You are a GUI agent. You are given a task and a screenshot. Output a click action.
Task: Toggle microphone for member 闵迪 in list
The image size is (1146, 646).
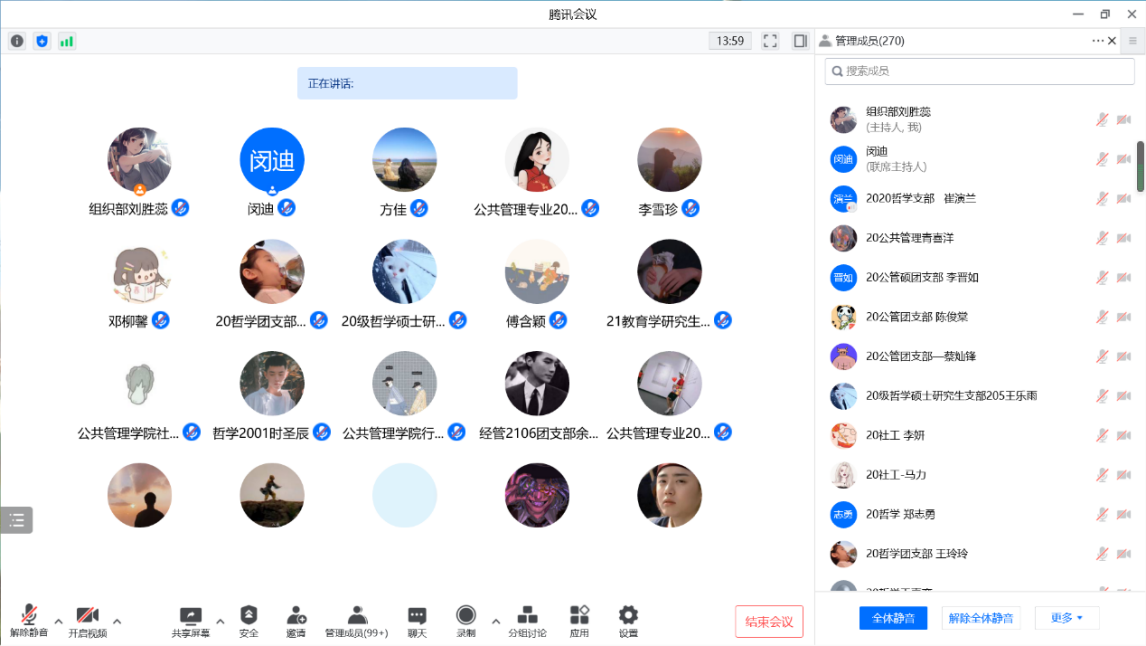point(1101,159)
